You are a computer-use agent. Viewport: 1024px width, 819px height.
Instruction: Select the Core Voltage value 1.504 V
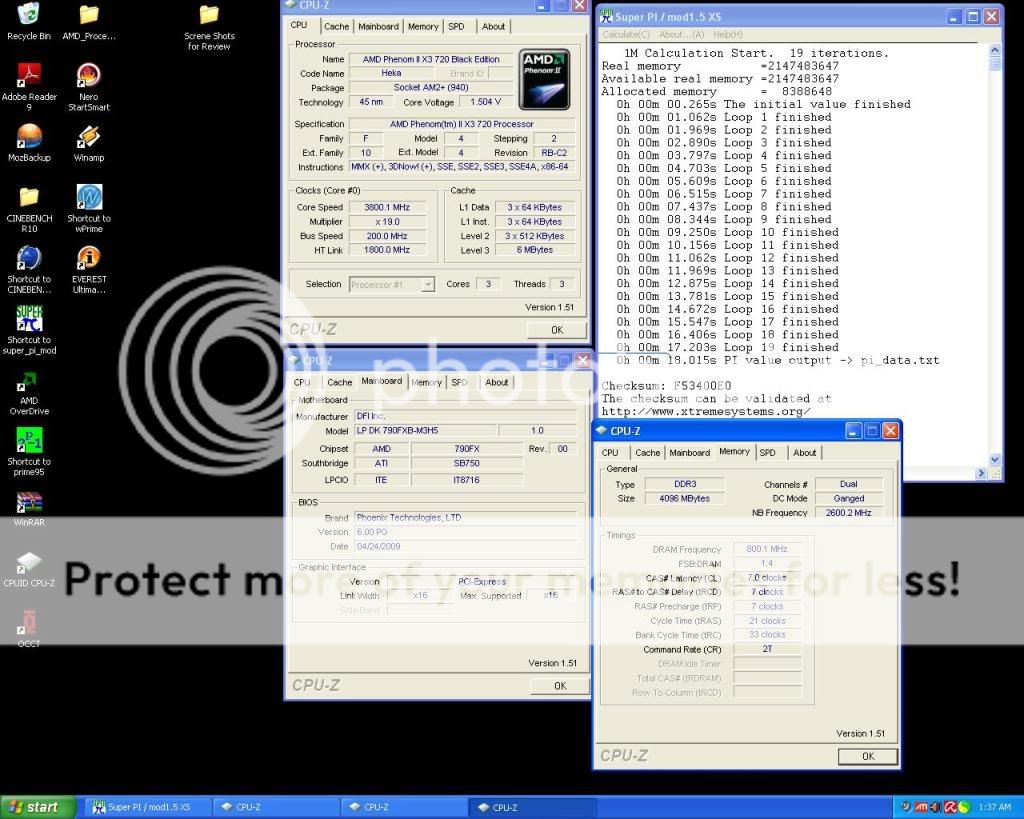pyautogui.click(x=485, y=102)
